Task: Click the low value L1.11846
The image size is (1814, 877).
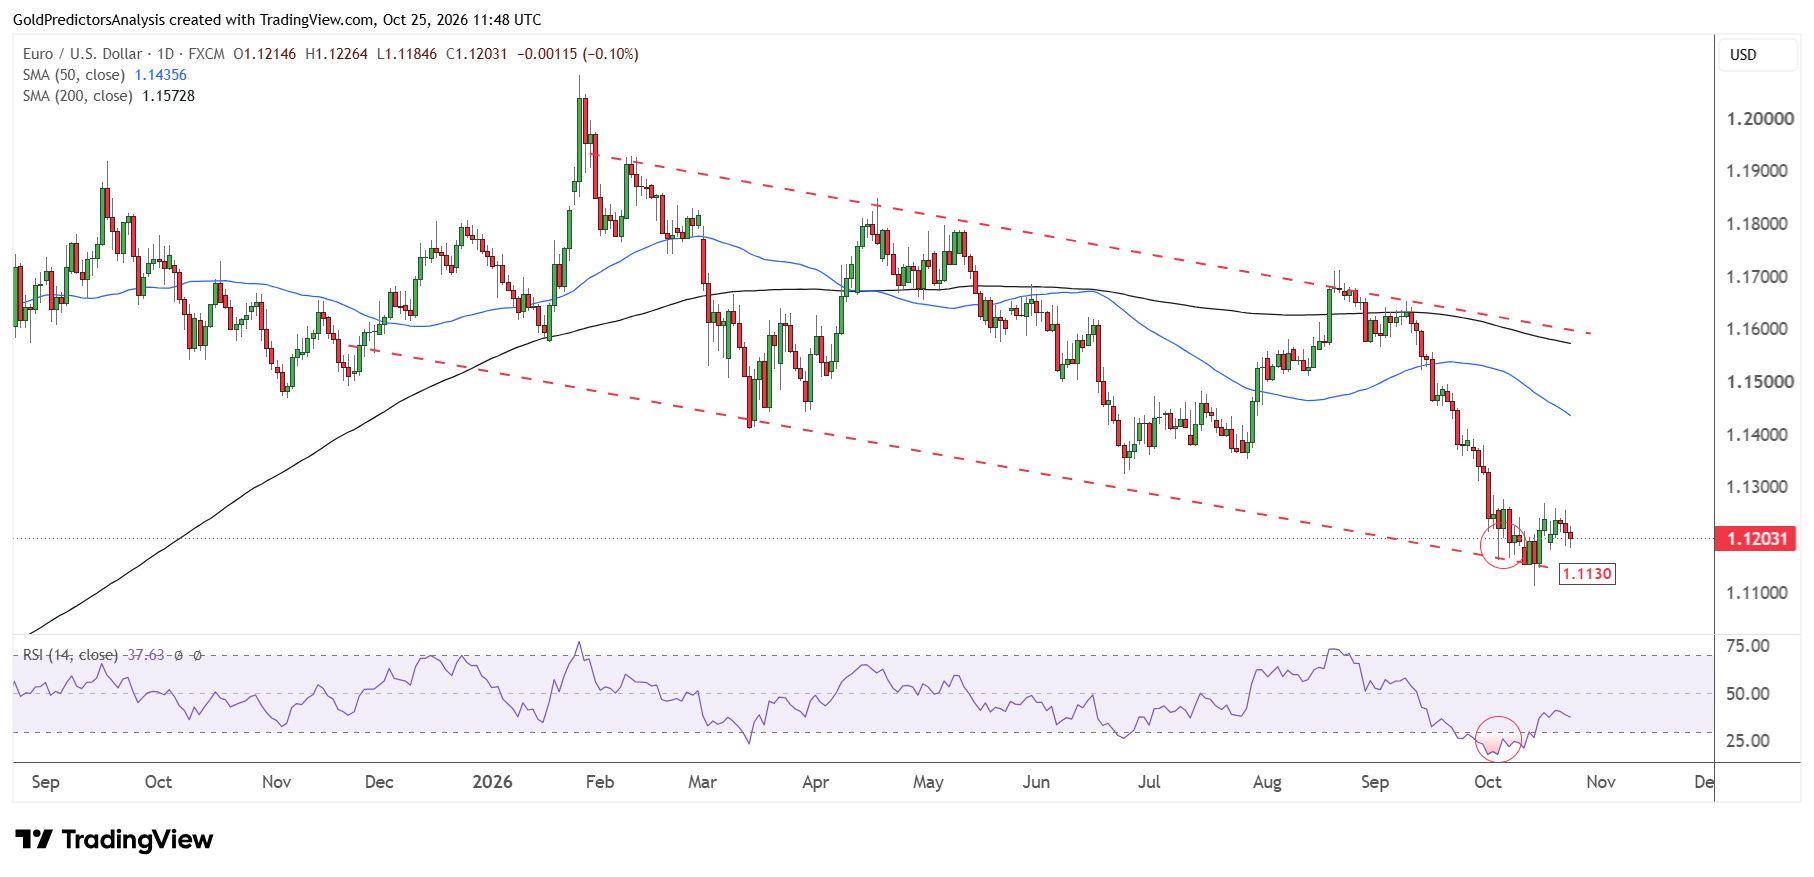Action: tap(407, 54)
